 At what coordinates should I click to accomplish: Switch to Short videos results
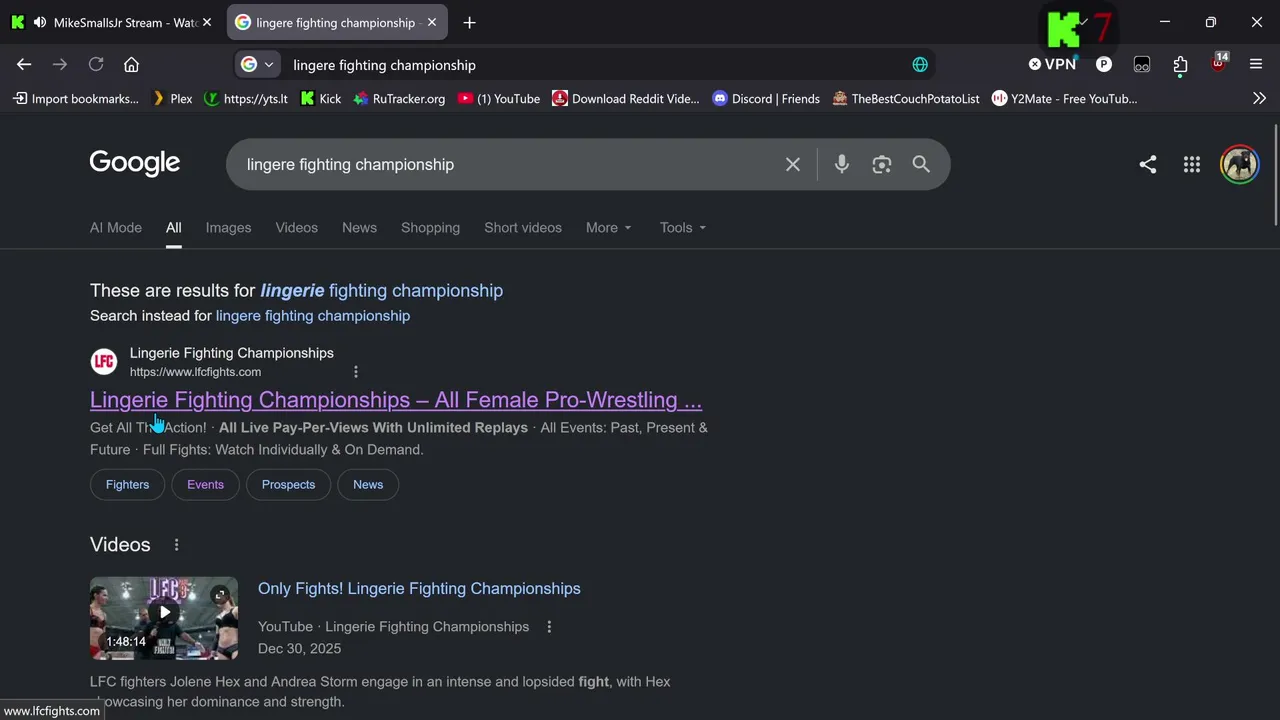(x=523, y=227)
